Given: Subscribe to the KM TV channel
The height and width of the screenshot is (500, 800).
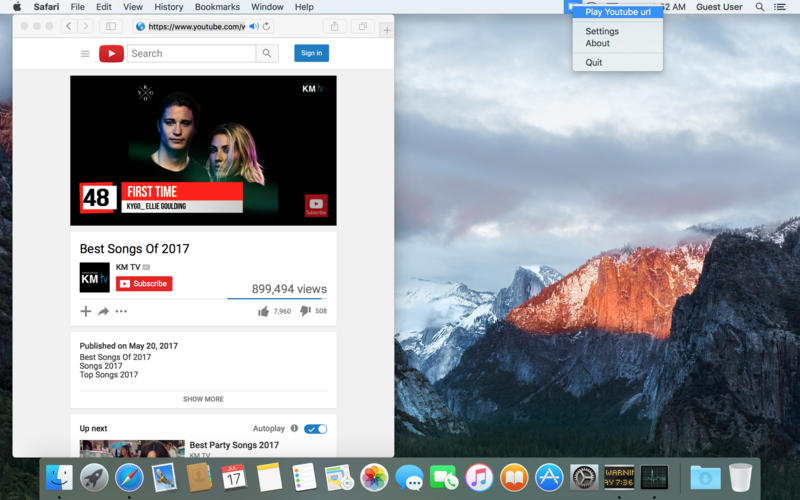Looking at the screenshot, I should pyautogui.click(x=144, y=284).
